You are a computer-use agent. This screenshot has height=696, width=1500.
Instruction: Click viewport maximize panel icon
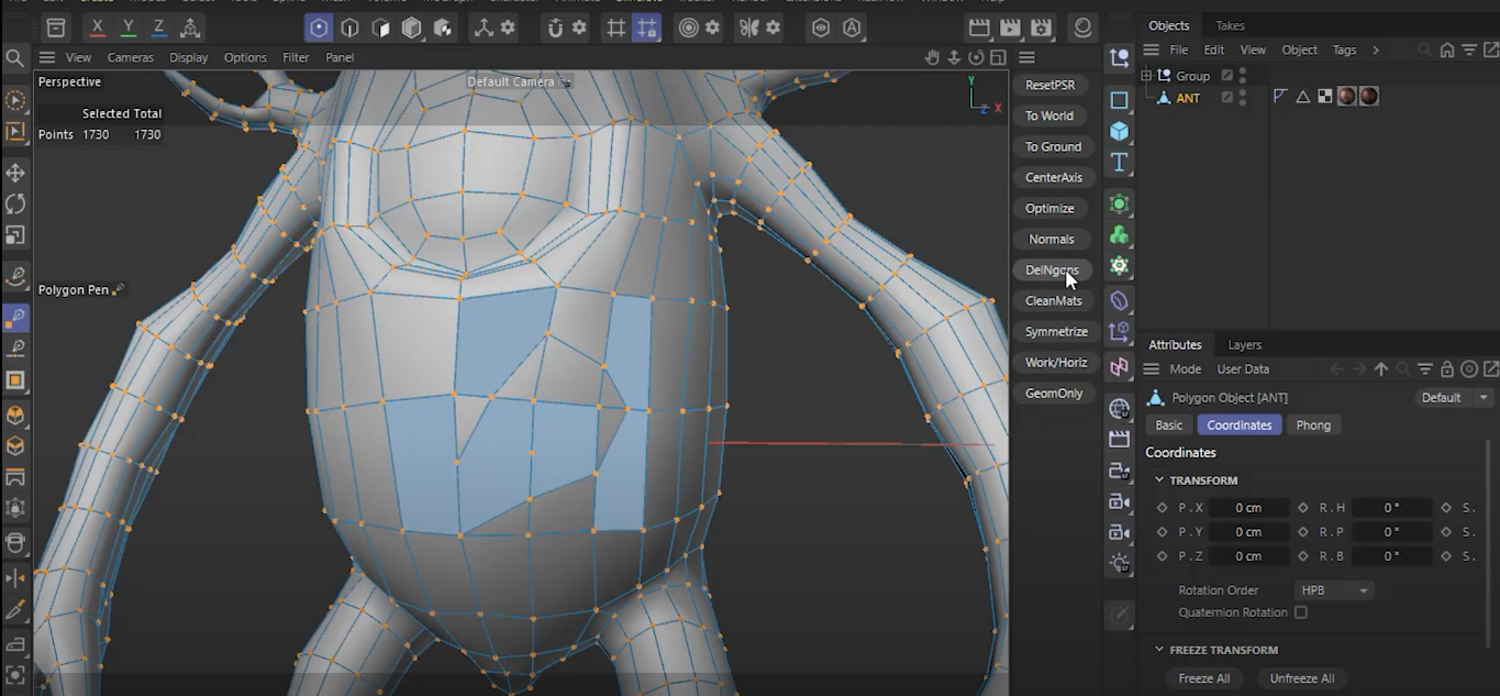click(998, 58)
